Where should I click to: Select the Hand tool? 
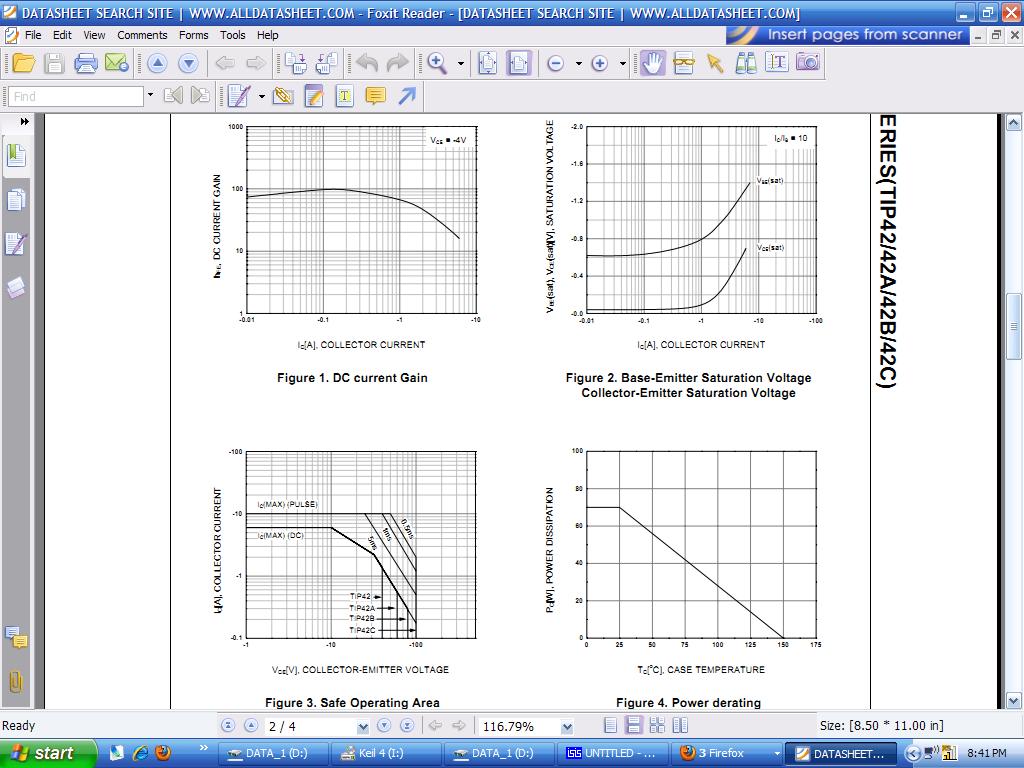(652, 63)
